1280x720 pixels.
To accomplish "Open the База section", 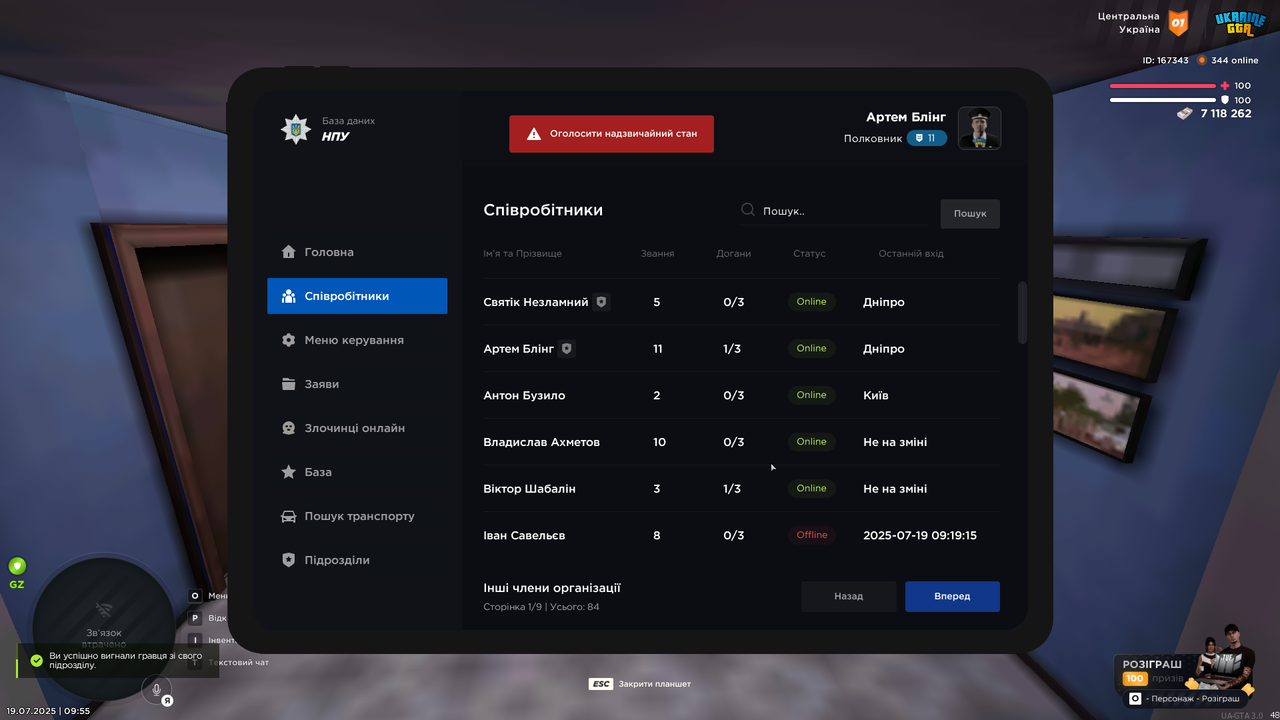I will pos(357,472).
